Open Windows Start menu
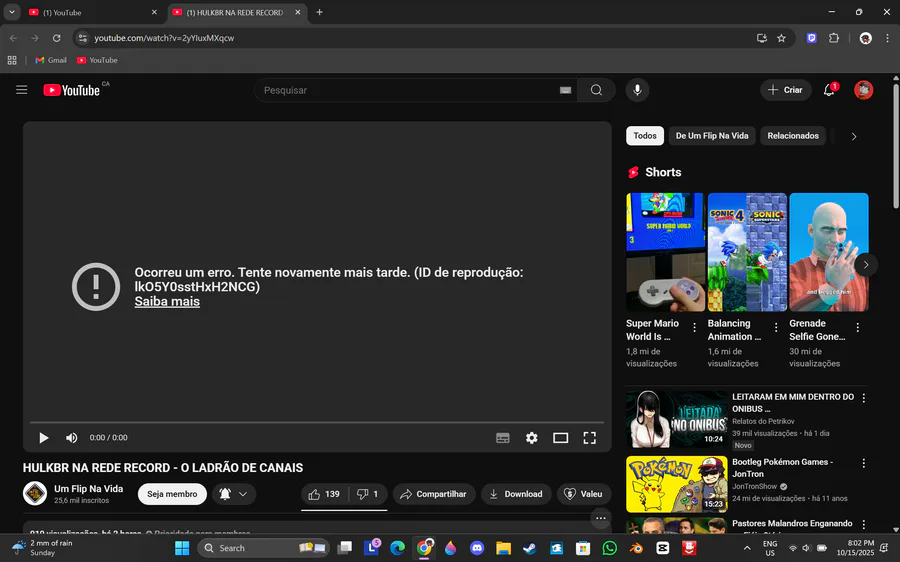This screenshot has width=900, height=562. (x=182, y=548)
